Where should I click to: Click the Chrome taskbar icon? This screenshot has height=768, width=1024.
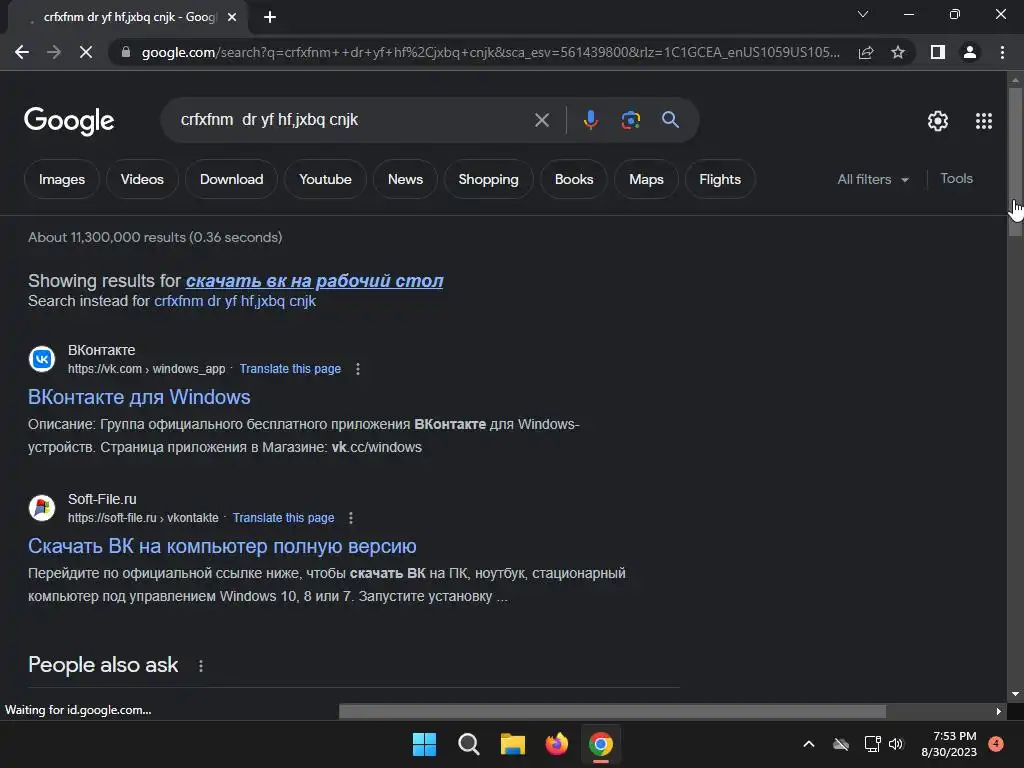click(x=601, y=744)
